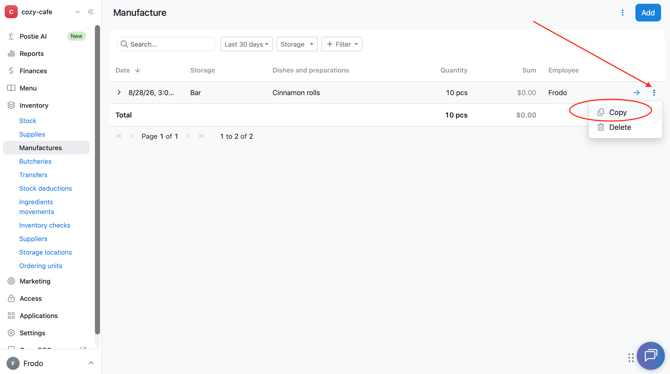Open Cinnamon rolls row via arrow icon

tap(636, 92)
